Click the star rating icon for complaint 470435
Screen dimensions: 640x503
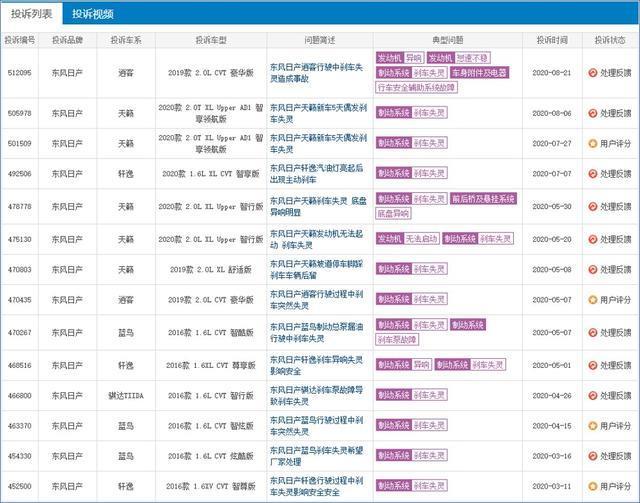pos(593,300)
